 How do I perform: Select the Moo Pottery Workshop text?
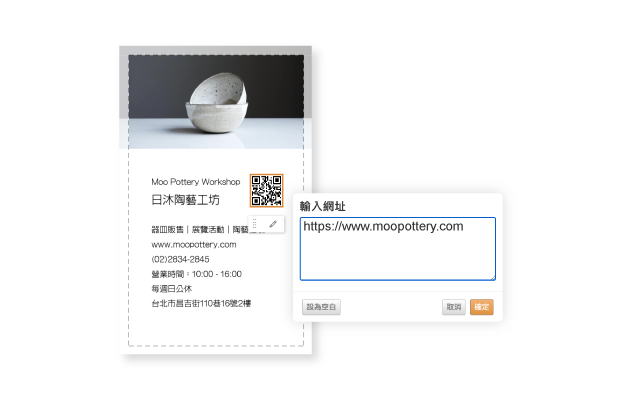click(x=196, y=182)
